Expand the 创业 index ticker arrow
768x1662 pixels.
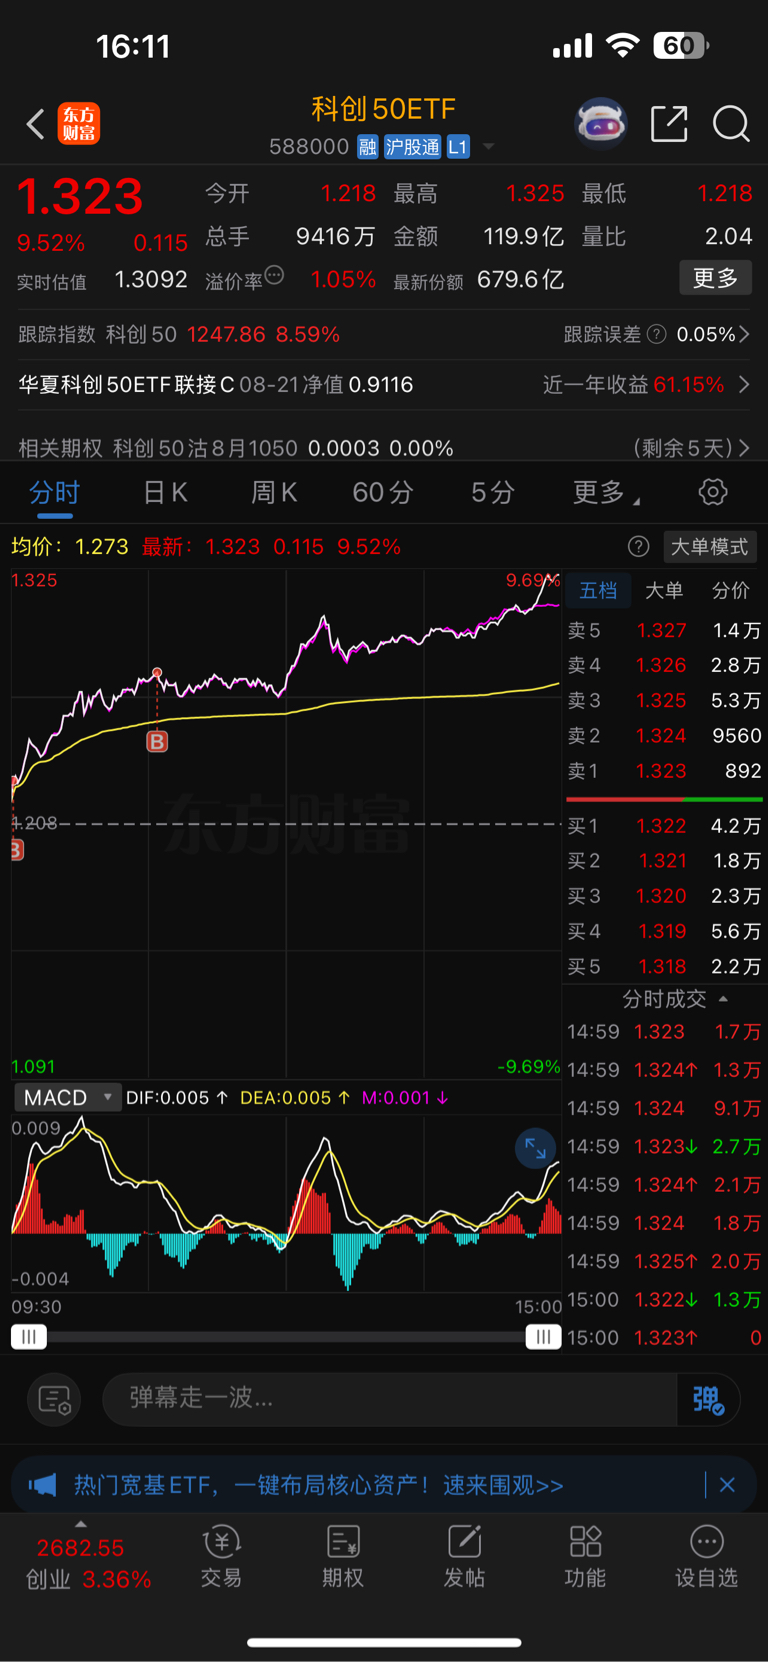pyautogui.click(x=81, y=1524)
